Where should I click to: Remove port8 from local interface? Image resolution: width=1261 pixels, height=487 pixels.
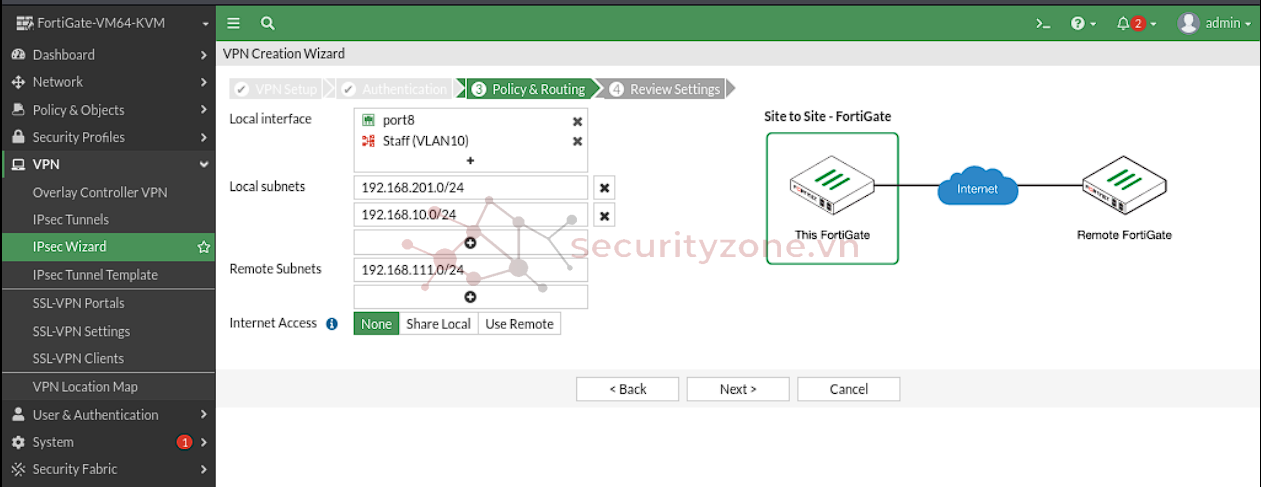(x=577, y=121)
